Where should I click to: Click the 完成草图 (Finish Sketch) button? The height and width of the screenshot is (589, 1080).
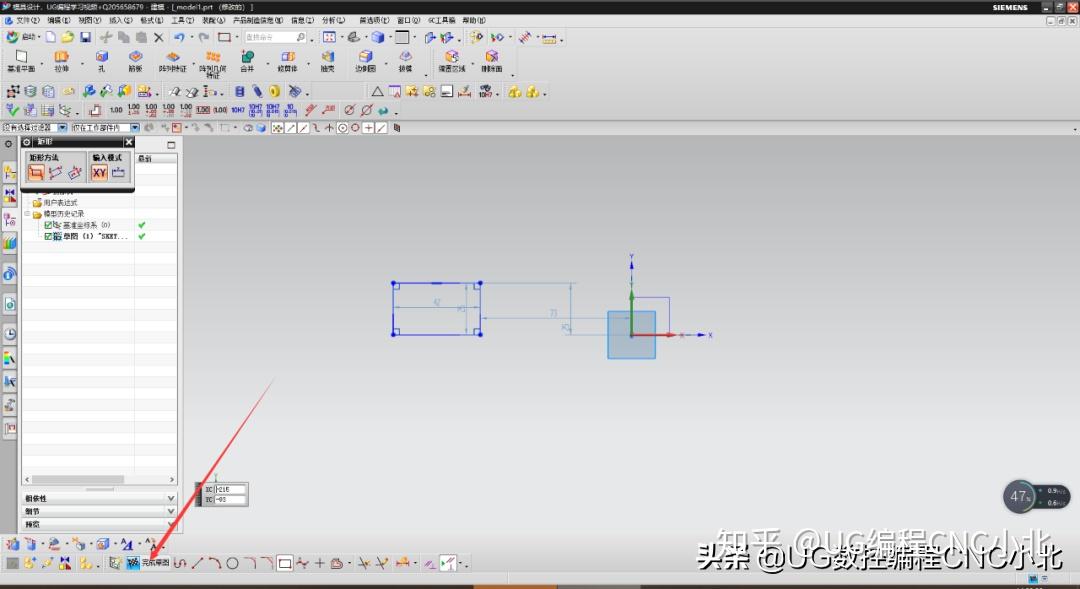coord(147,562)
